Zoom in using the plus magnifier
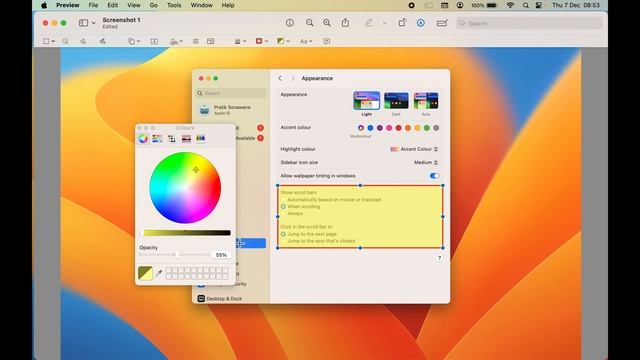This screenshot has height=360, width=640. point(327,23)
